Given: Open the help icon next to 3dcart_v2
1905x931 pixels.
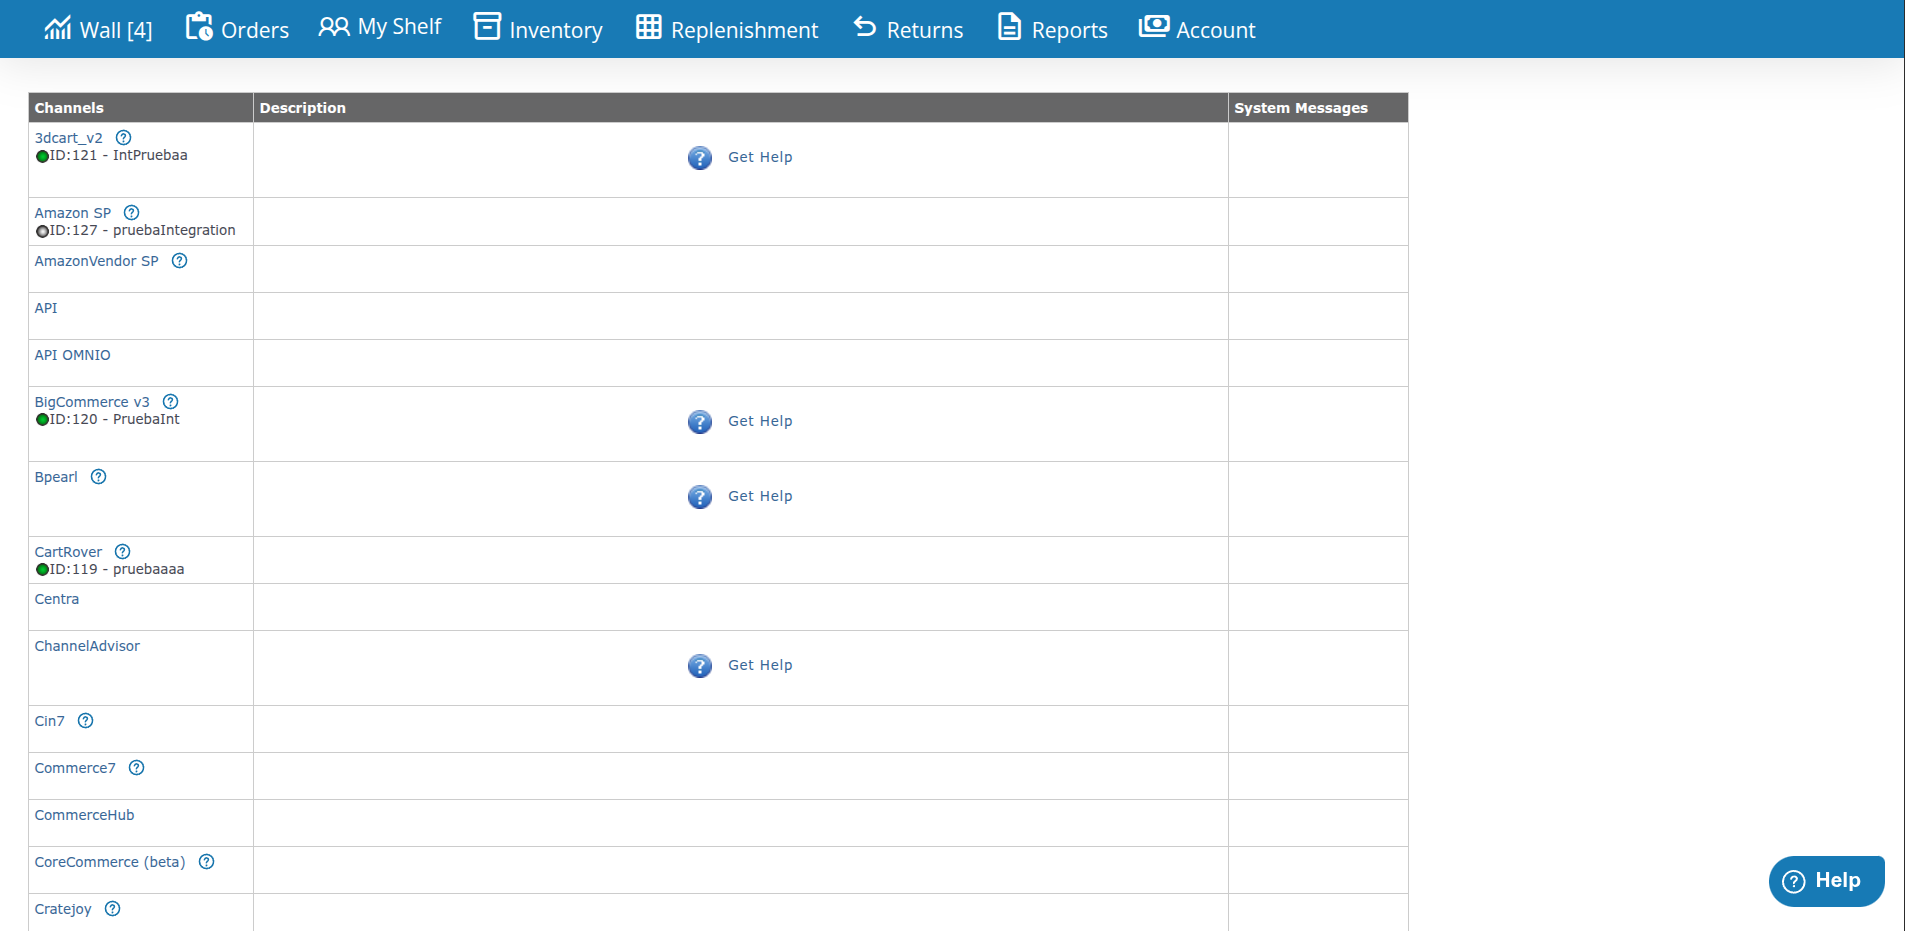Looking at the screenshot, I should coord(123,137).
